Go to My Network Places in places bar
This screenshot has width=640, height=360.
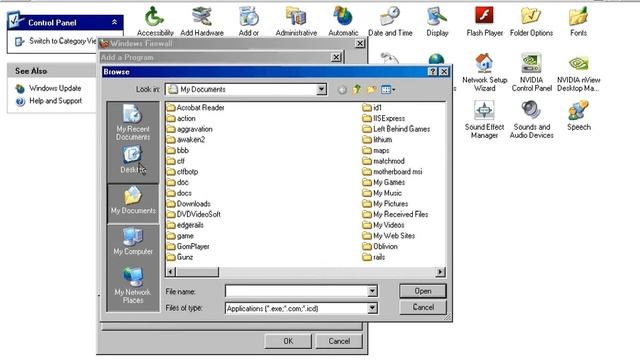[133, 285]
